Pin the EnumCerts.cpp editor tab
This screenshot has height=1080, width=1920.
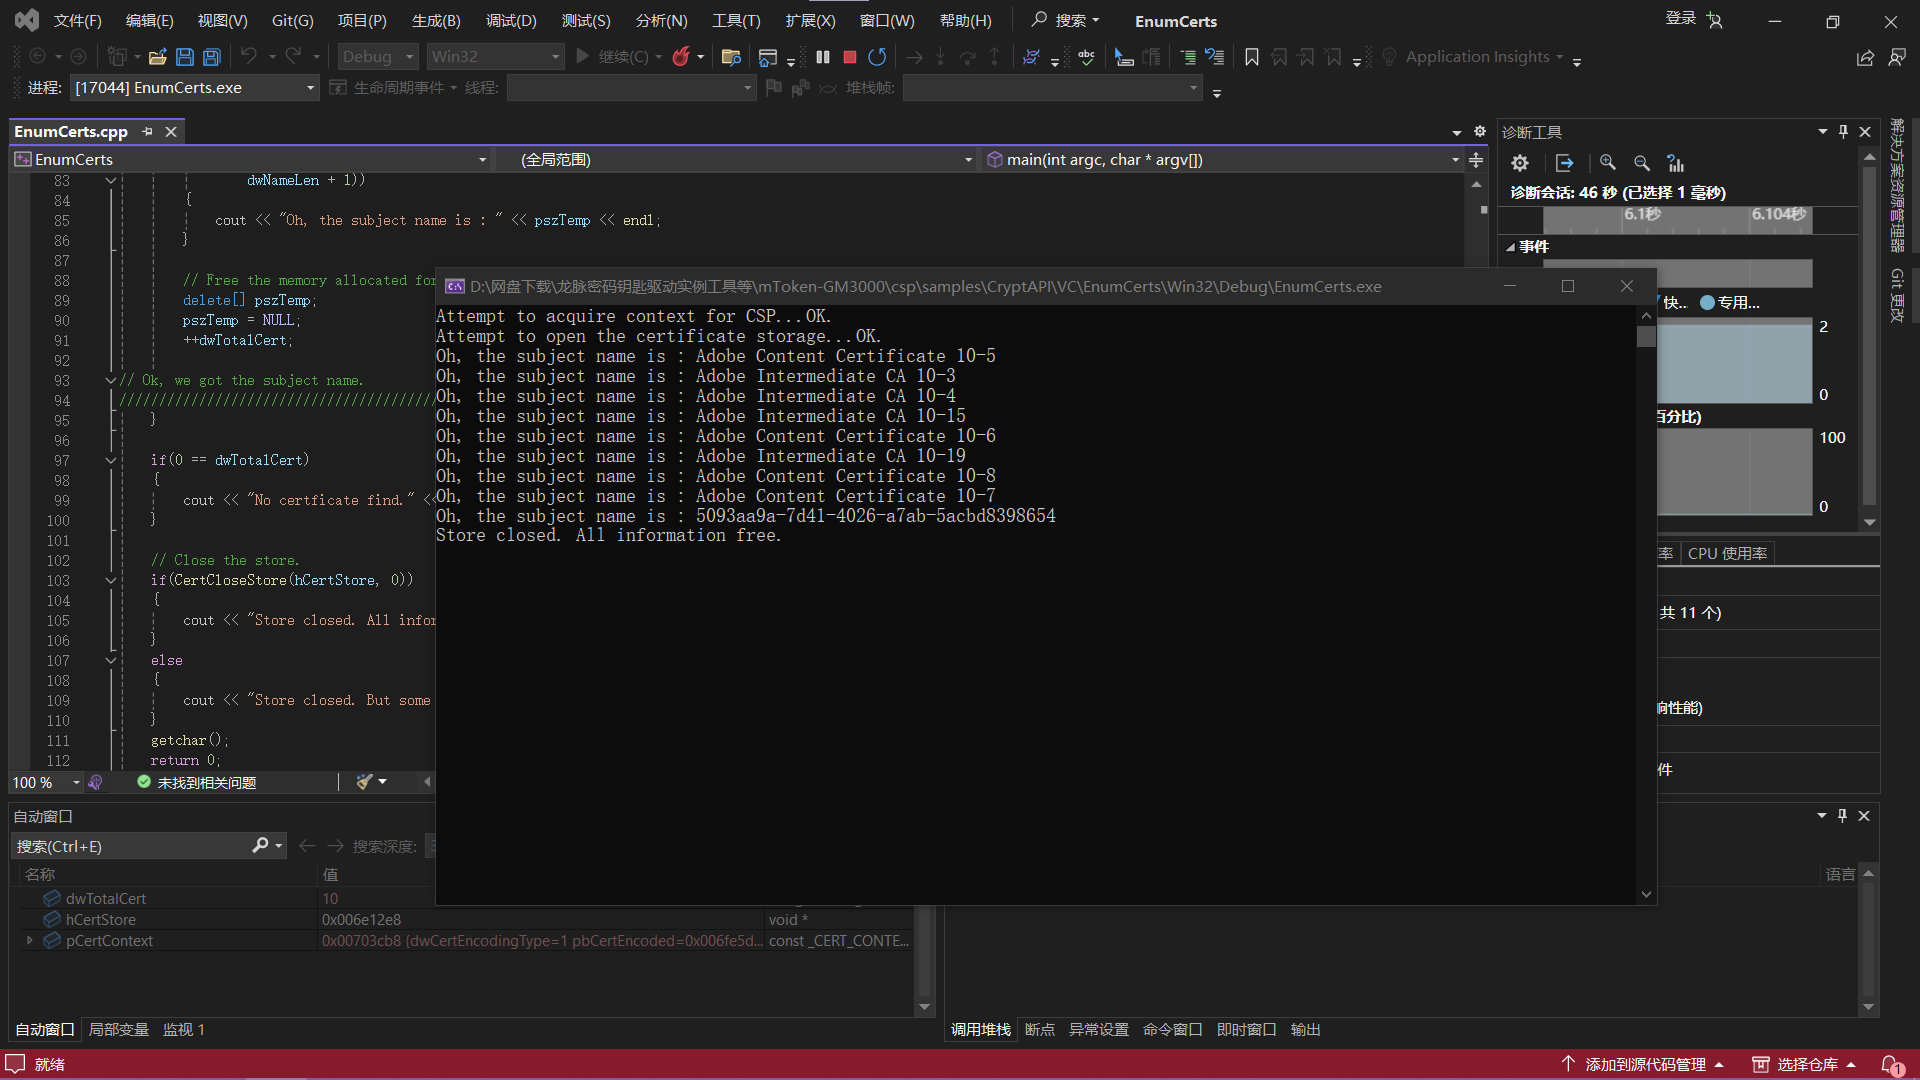[x=148, y=131]
